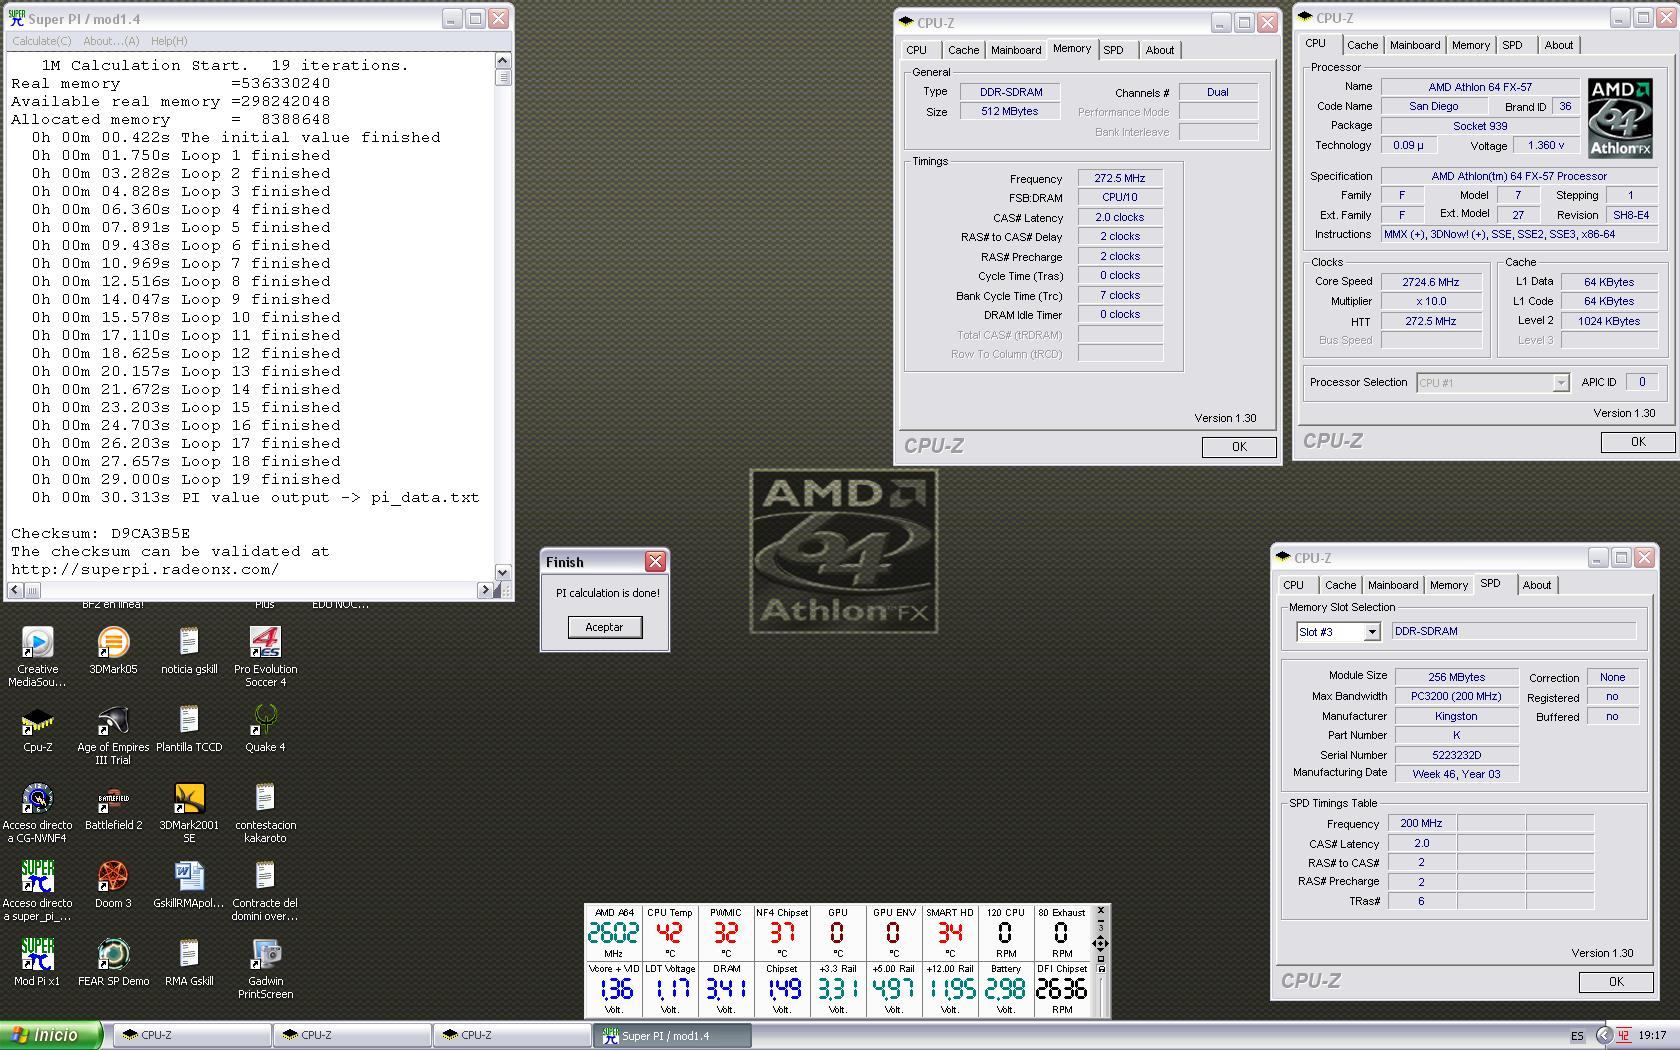
Task: Click Super PI horizontal scrollbar right arrow
Action: coord(485,590)
